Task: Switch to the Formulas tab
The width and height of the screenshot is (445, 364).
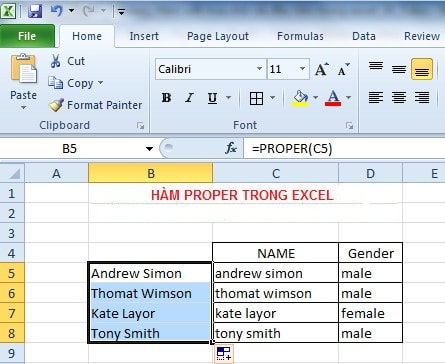Action: pos(300,36)
